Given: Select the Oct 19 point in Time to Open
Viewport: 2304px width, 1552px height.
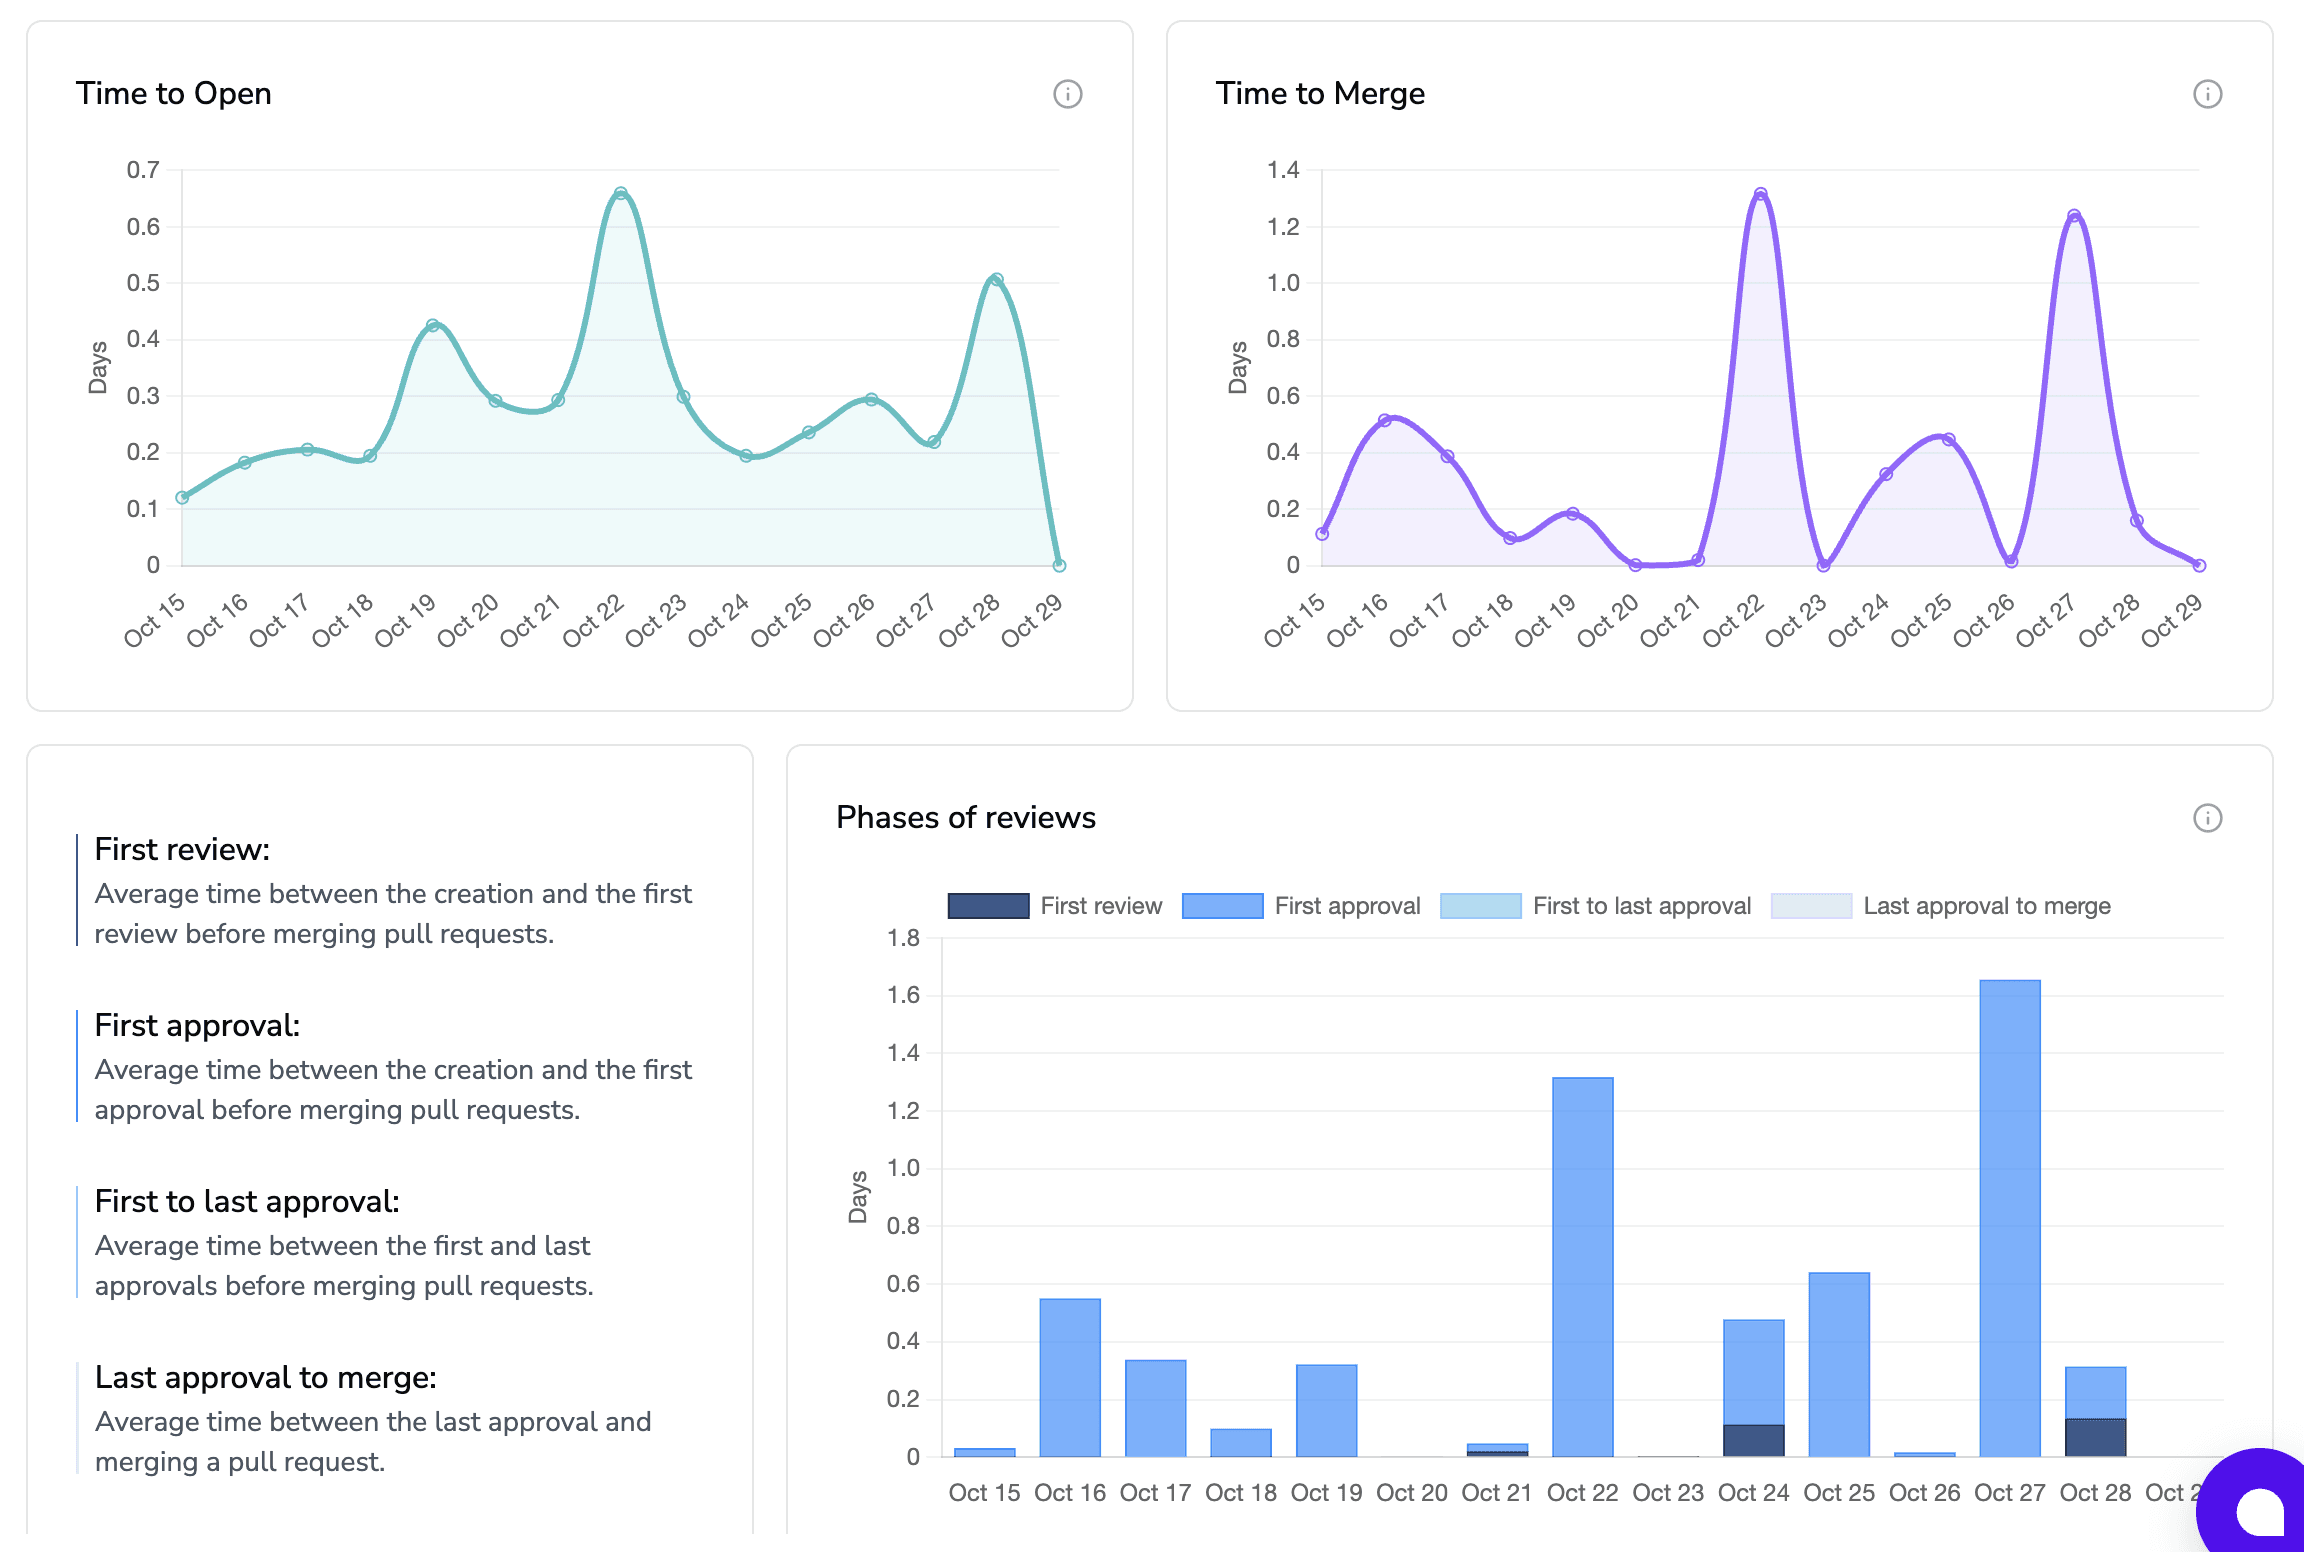Looking at the screenshot, I should (x=433, y=325).
